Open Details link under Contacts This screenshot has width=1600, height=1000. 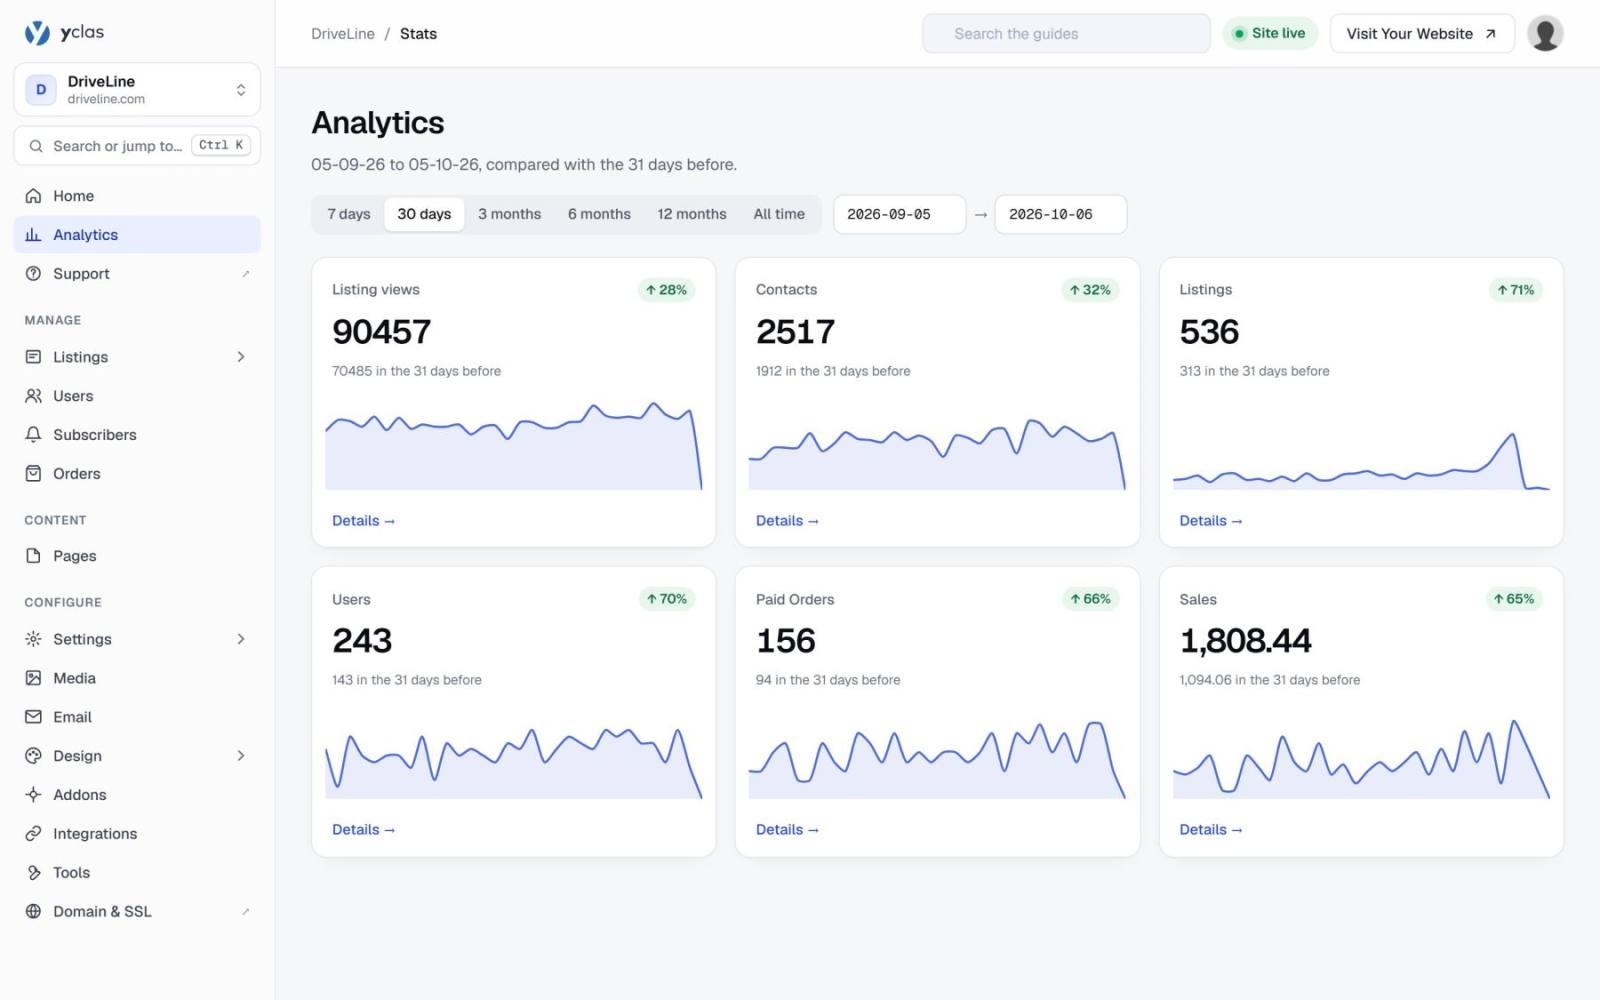[787, 521]
